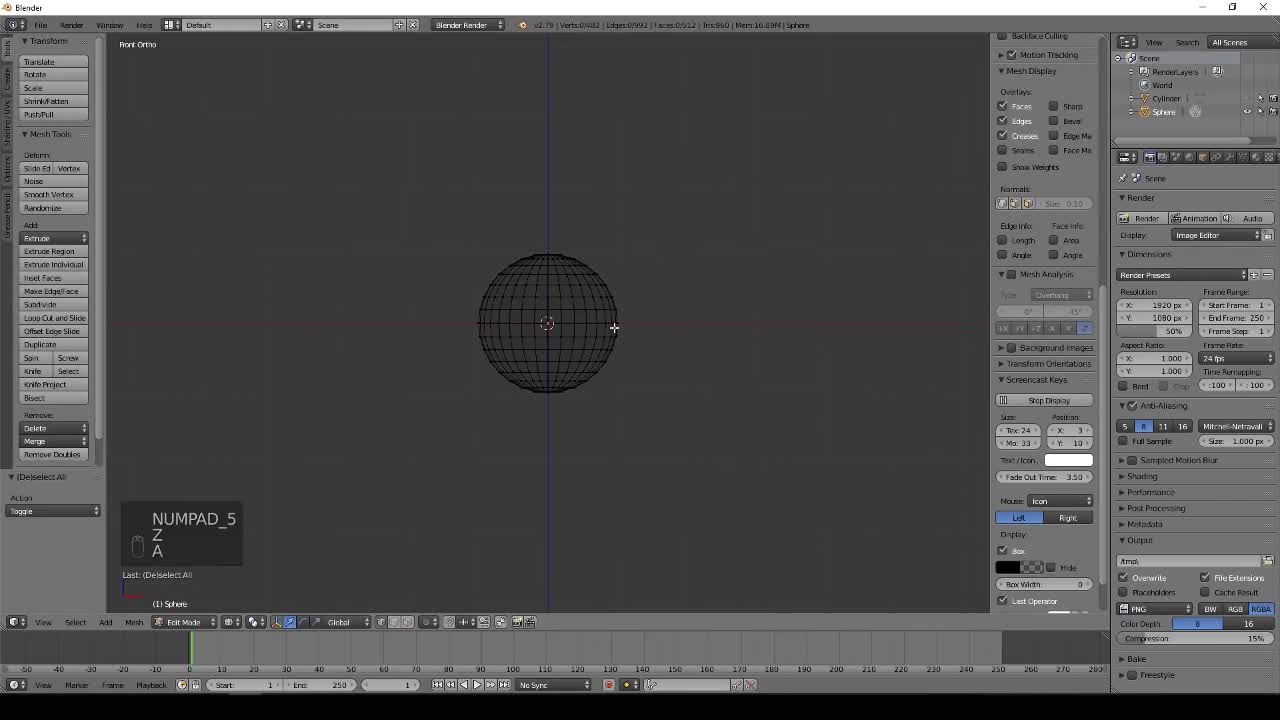Viewport: 1280px width, 720px height.
Task: Open the Material properties tab icon
Action: click(1256, 157)
